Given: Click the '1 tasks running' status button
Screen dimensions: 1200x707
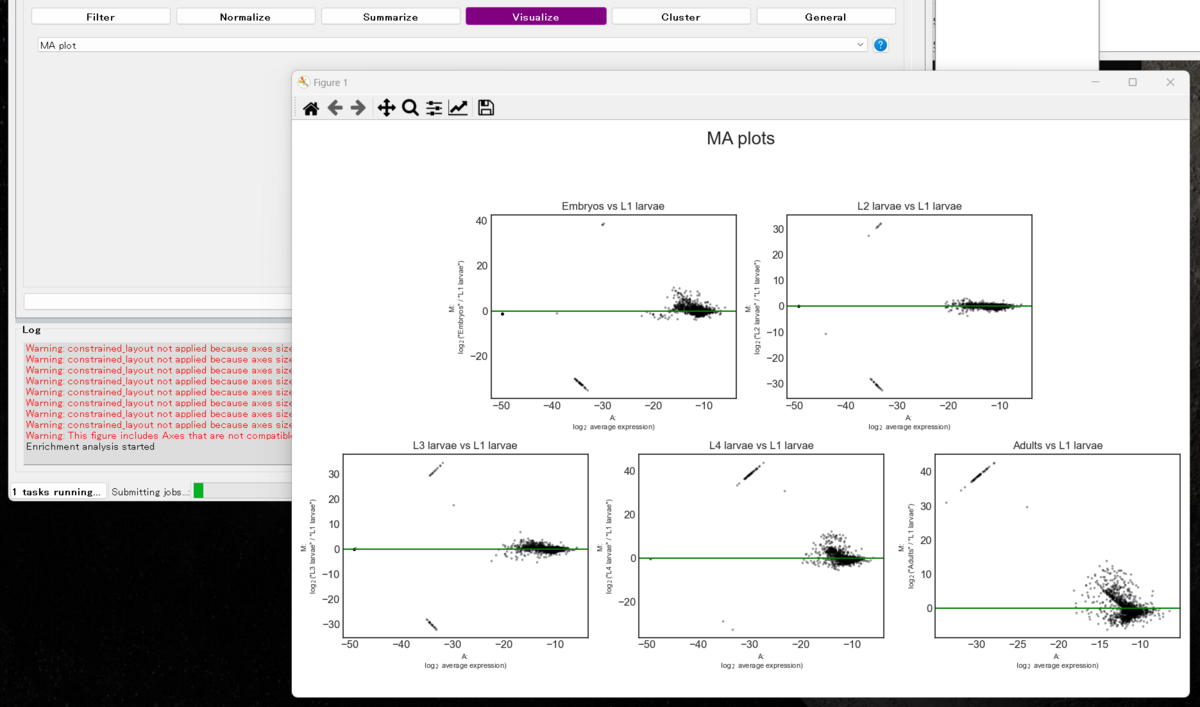Looking at the screenshot, I should [x=55, y=491].
